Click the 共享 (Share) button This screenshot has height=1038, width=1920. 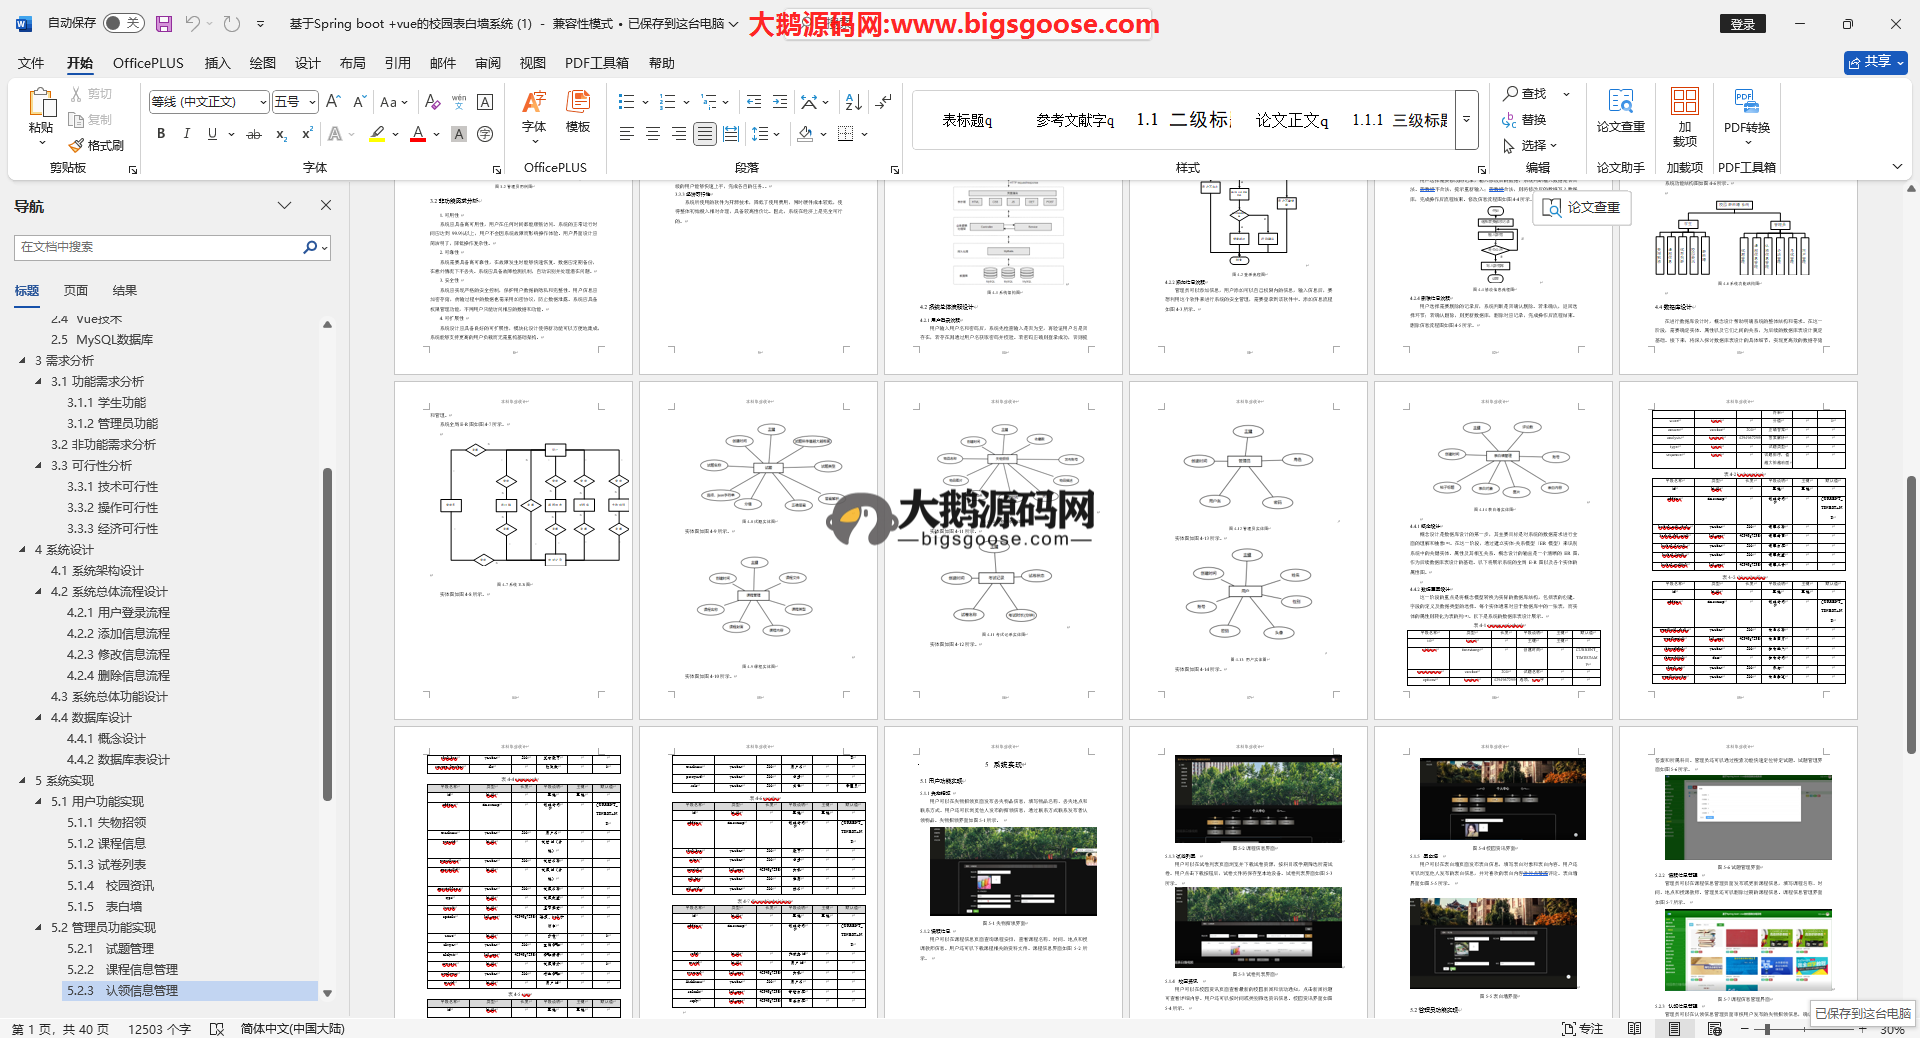(1875, 62)
